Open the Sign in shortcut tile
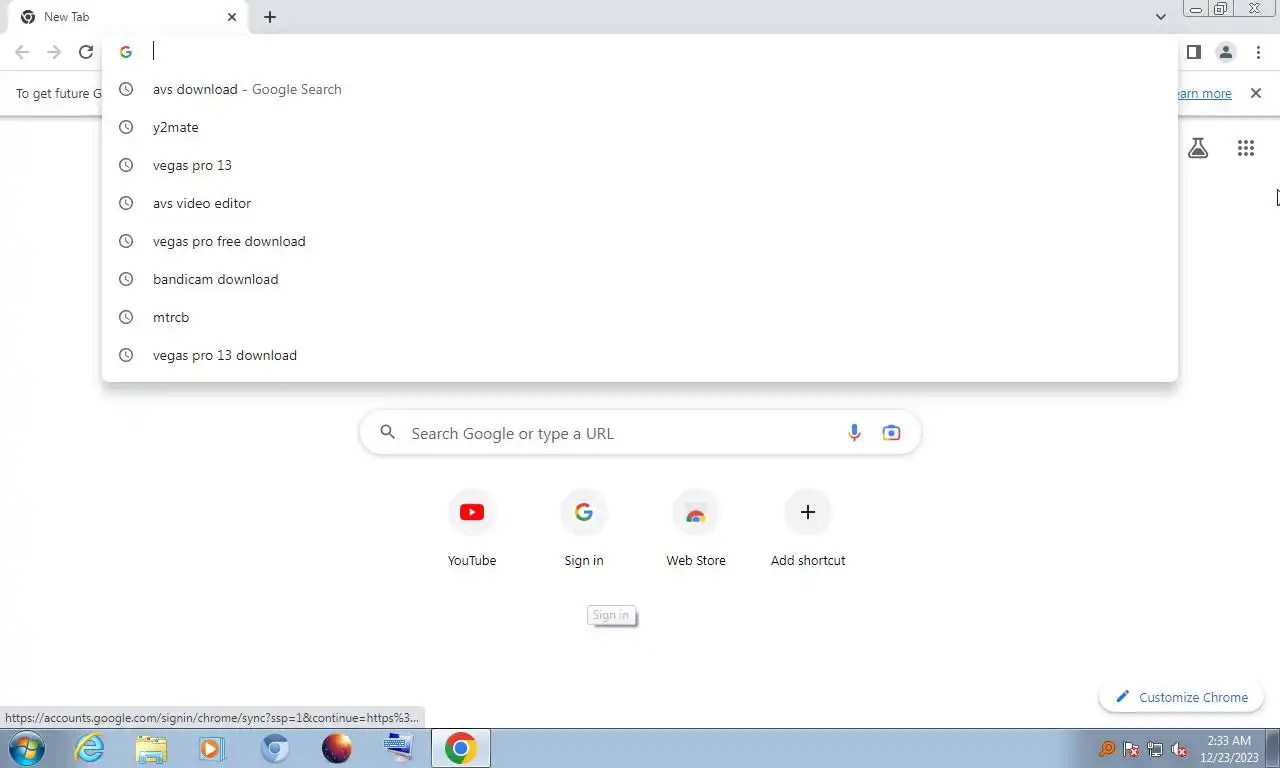Image resolution: width=1280 pixels, height=768 pixels. [x=584, y=529]
